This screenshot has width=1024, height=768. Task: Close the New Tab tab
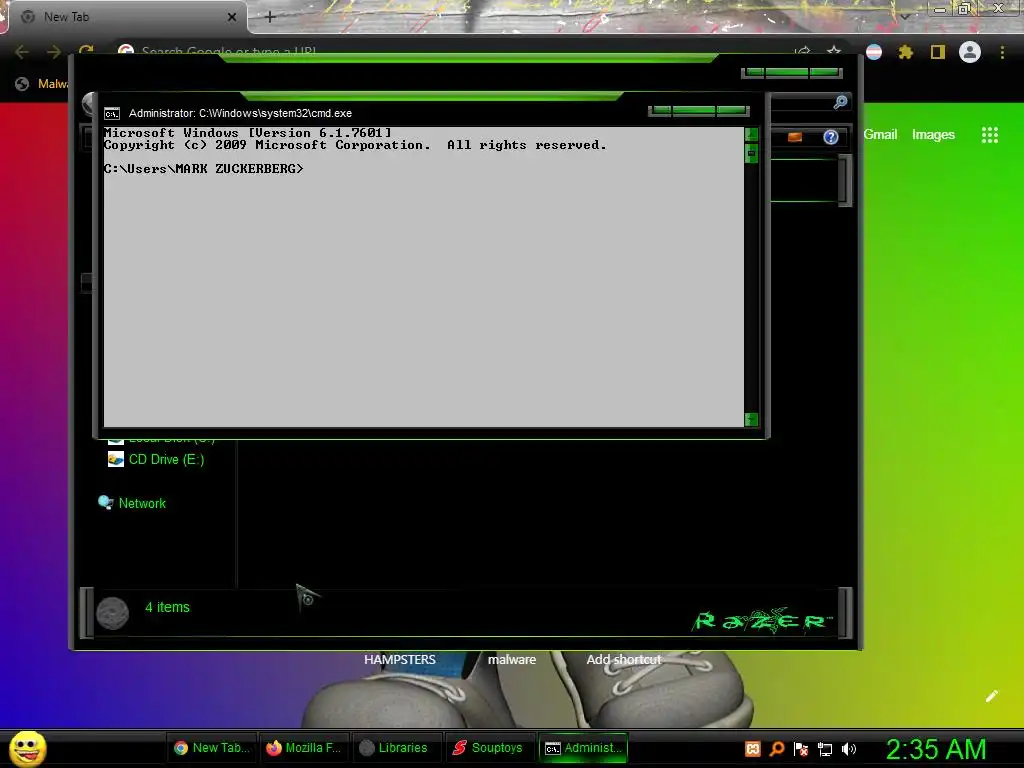pyautogui.click(x=232, y=17)
